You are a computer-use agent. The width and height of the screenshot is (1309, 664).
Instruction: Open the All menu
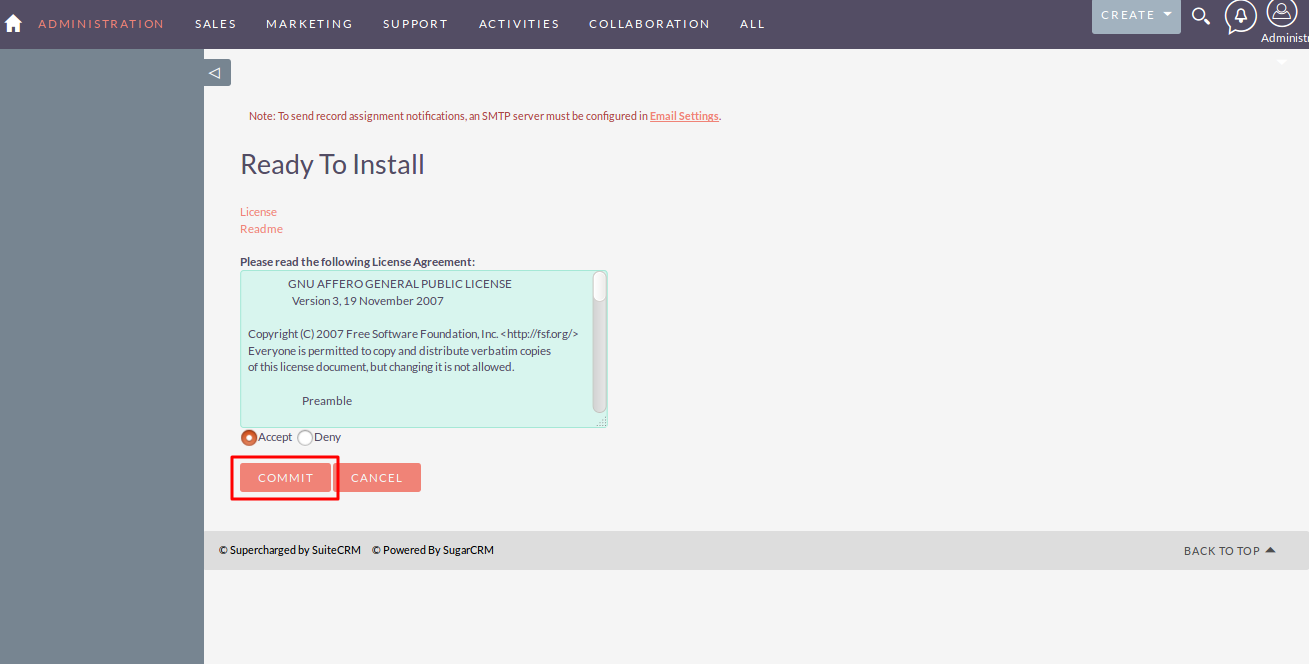click(753, 24)
